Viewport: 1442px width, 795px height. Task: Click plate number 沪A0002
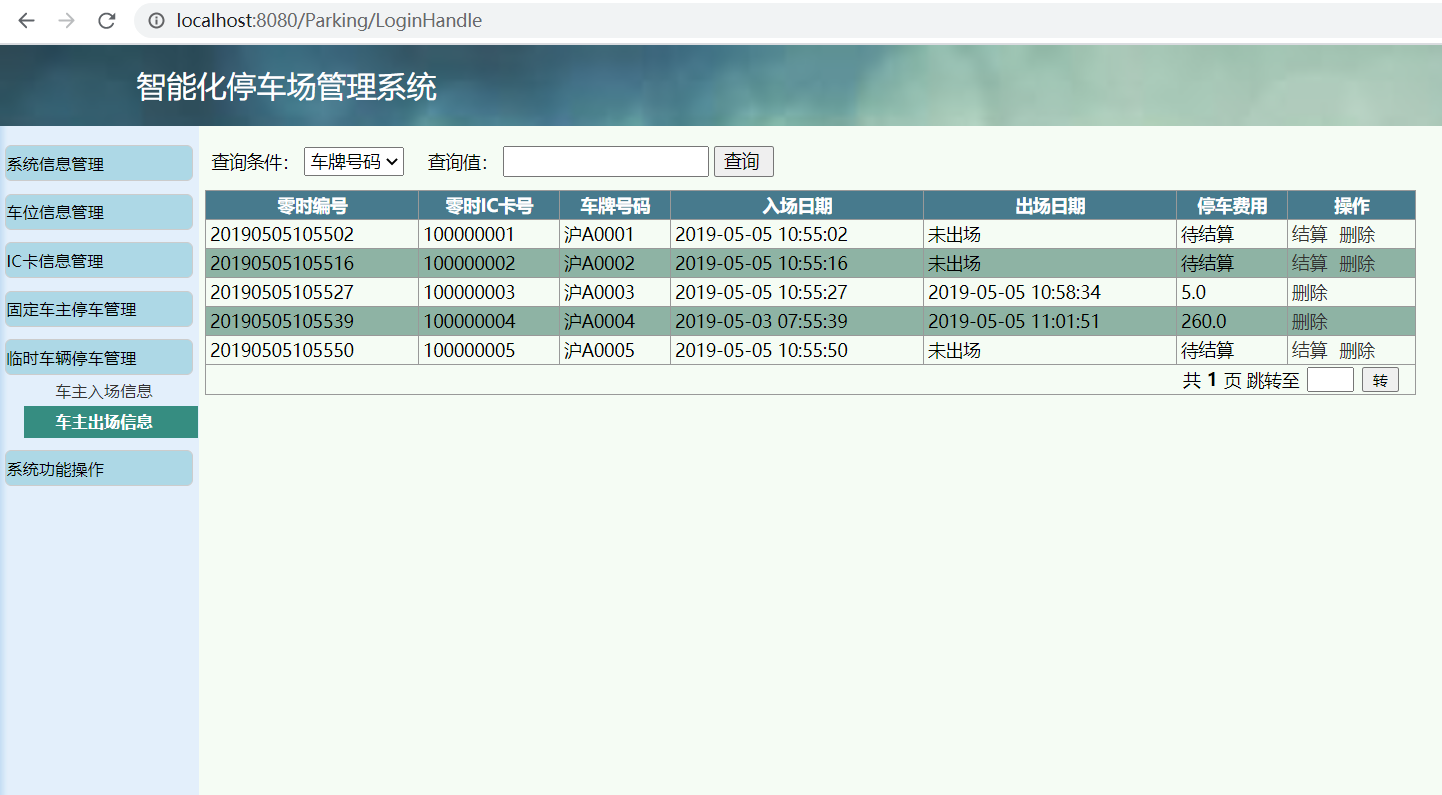coord(599,263)
